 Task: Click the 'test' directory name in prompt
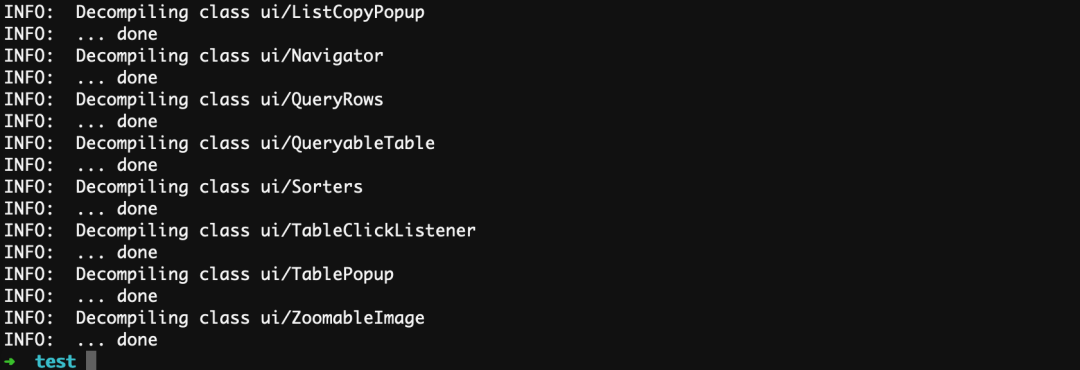coord(56,361)
